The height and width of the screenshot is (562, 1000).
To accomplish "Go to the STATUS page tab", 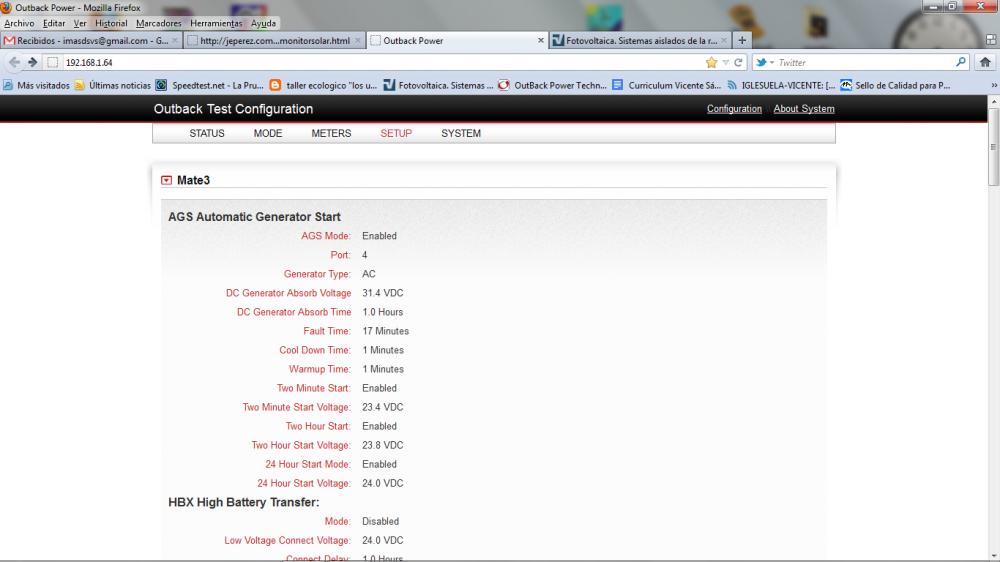I will pos(207,133).
